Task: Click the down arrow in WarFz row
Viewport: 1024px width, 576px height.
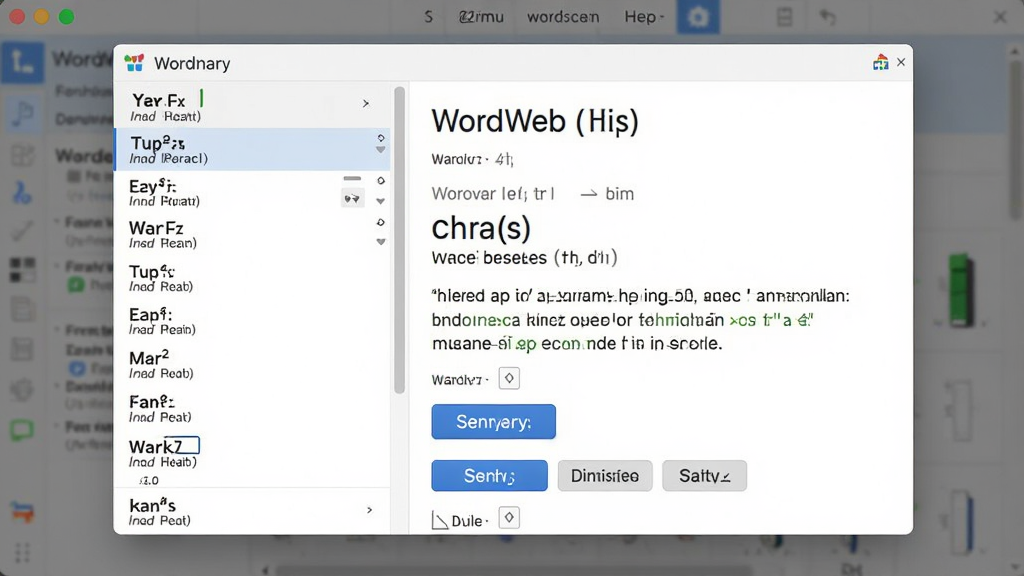Action: (x=381, y=242)
